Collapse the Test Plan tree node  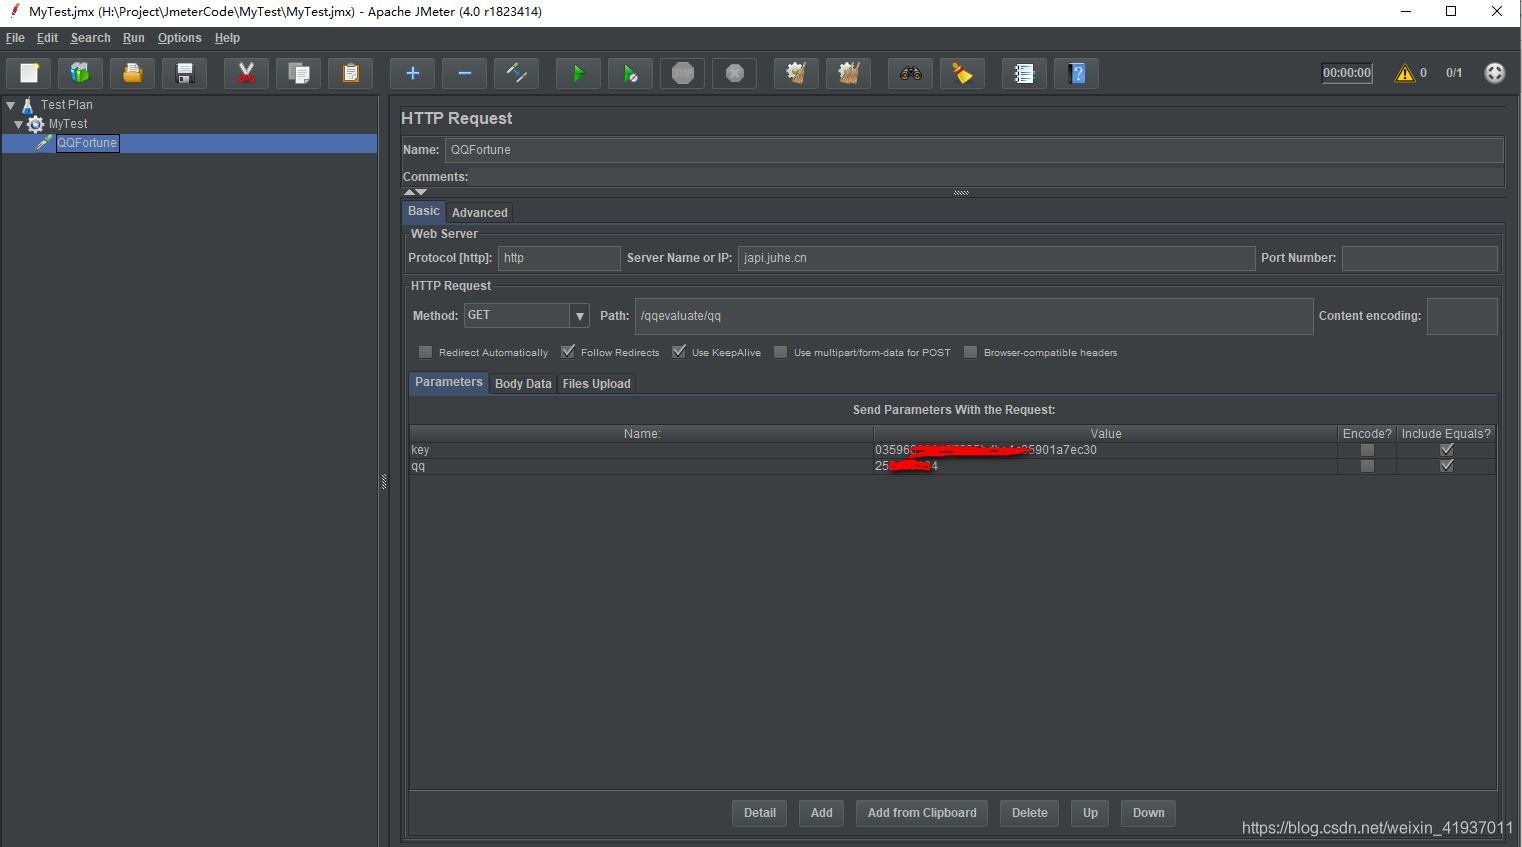(10, 105)
